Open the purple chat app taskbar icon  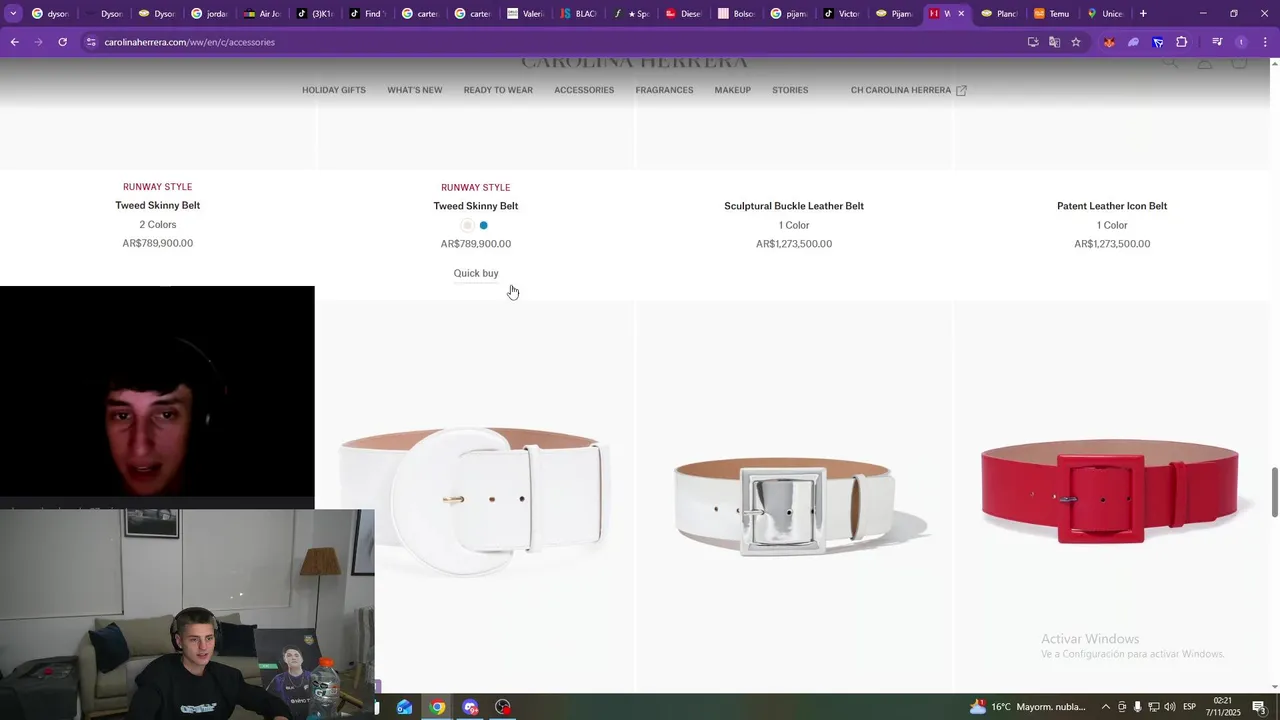470,707
